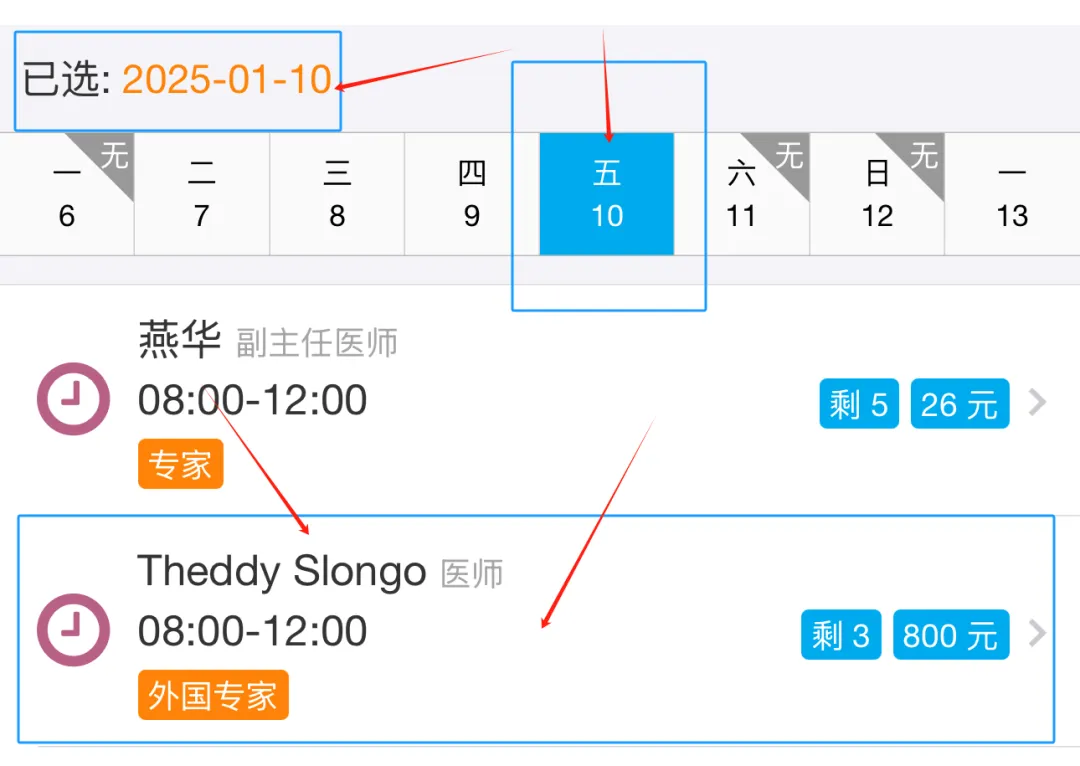Click the 26 元 price badge

(x=960, y=404)
